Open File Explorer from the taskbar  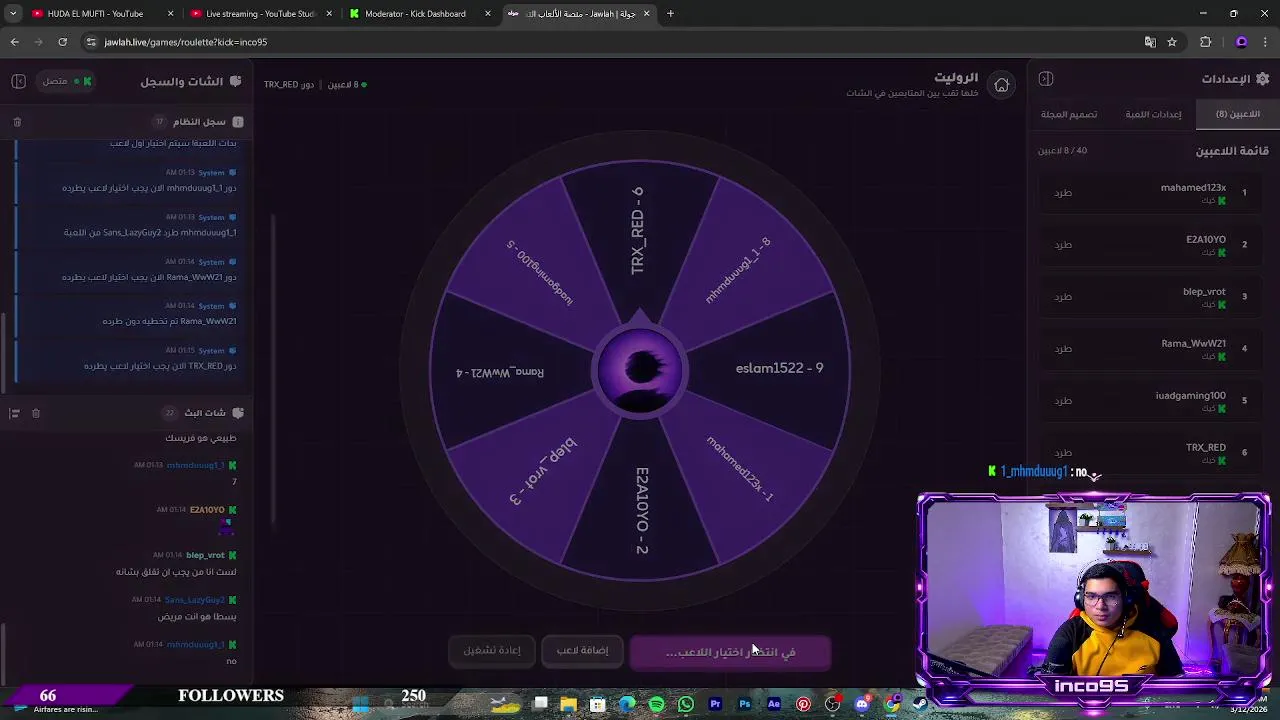tap(568, 704)
